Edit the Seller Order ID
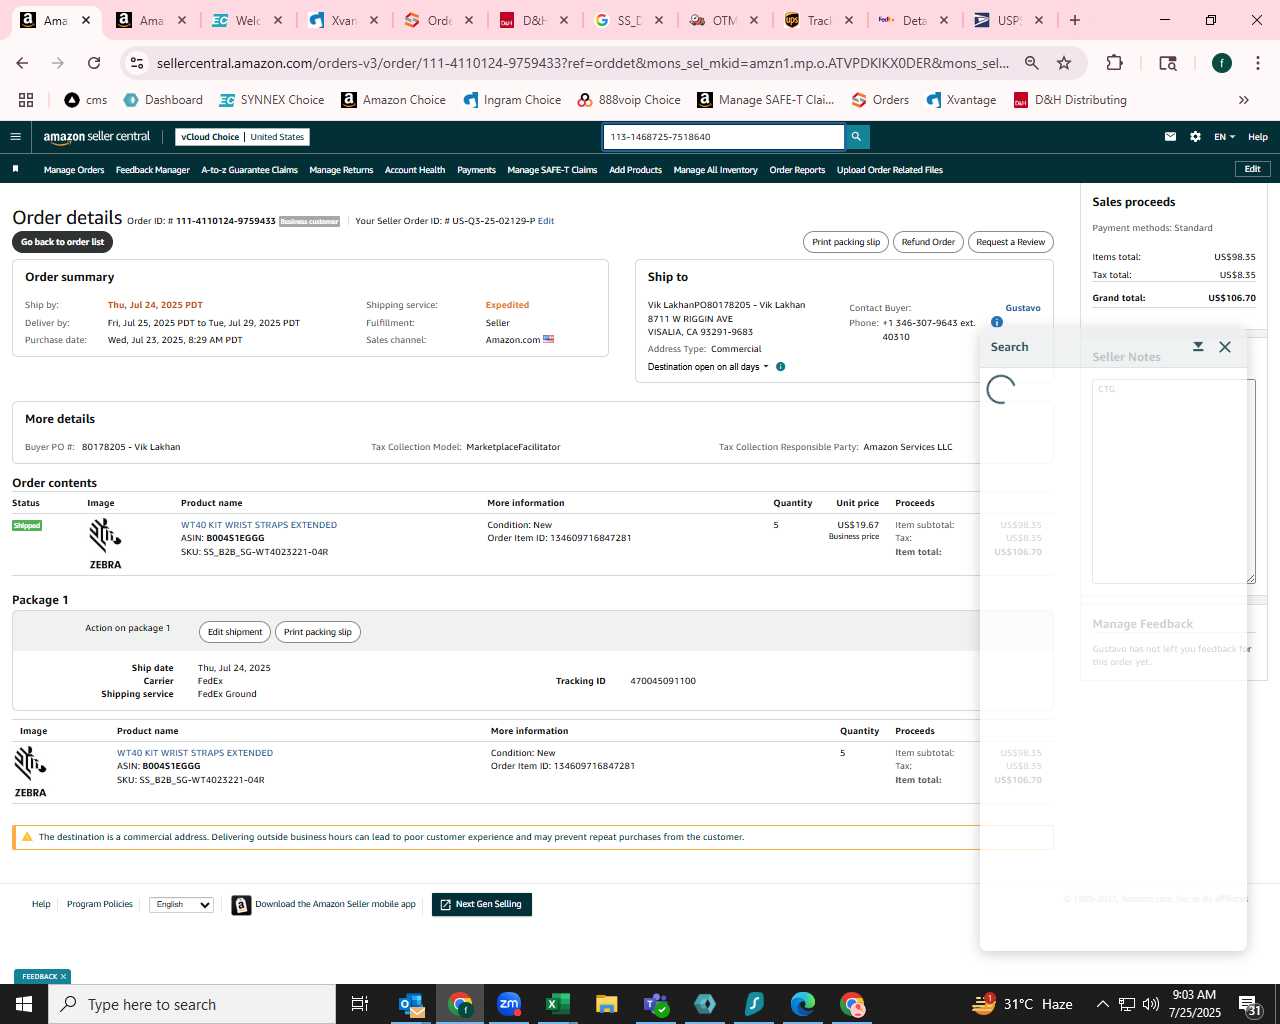Screen dimensions: 1280x1024 click(x=546, y=221)
